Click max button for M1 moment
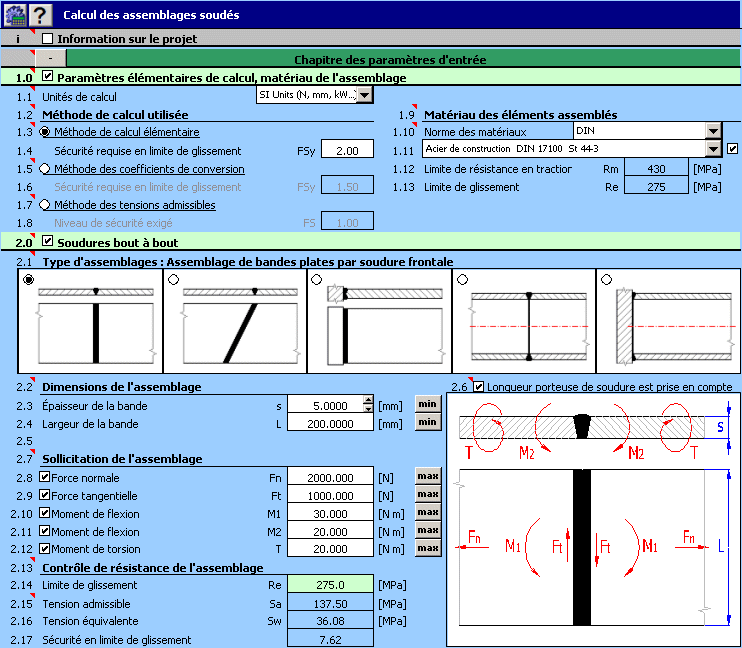The width and height of the screenshot is (742, 648). pos(428,512)
